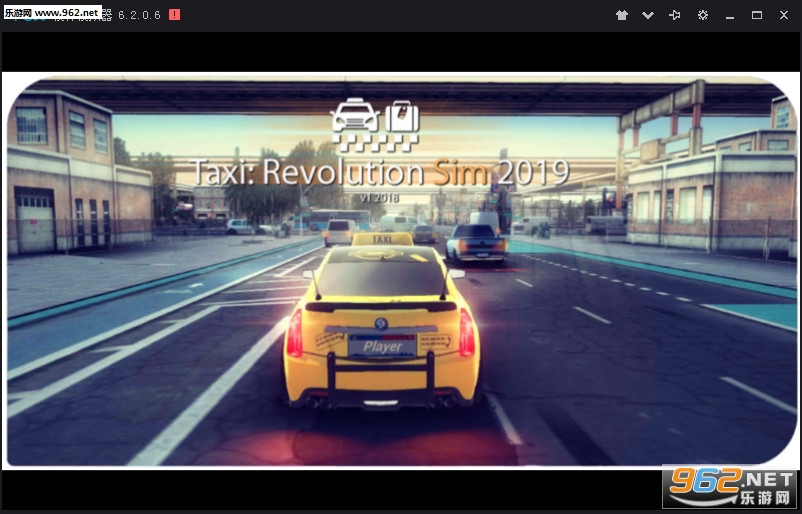Open the skin theme shirt icon
802x514 pixels.
[x=621, y=15]
